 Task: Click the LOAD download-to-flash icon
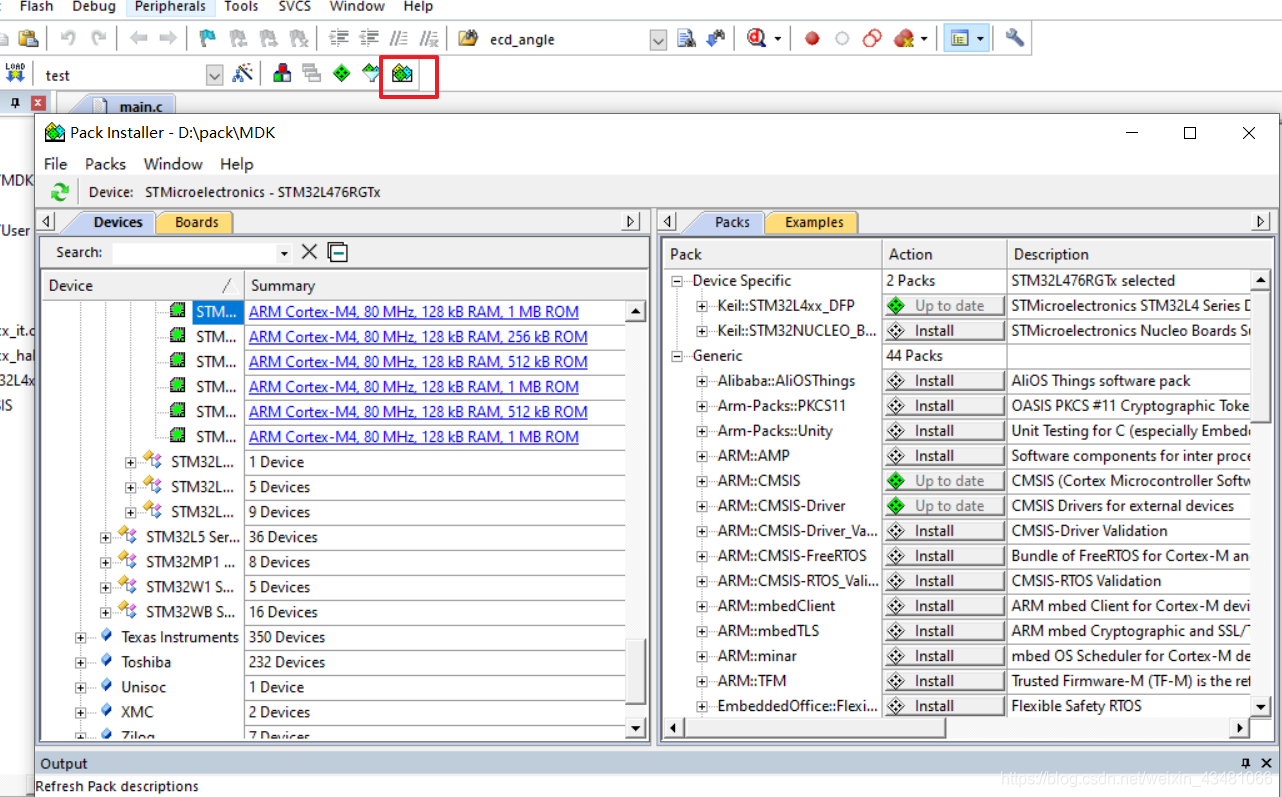click(15, 73)
